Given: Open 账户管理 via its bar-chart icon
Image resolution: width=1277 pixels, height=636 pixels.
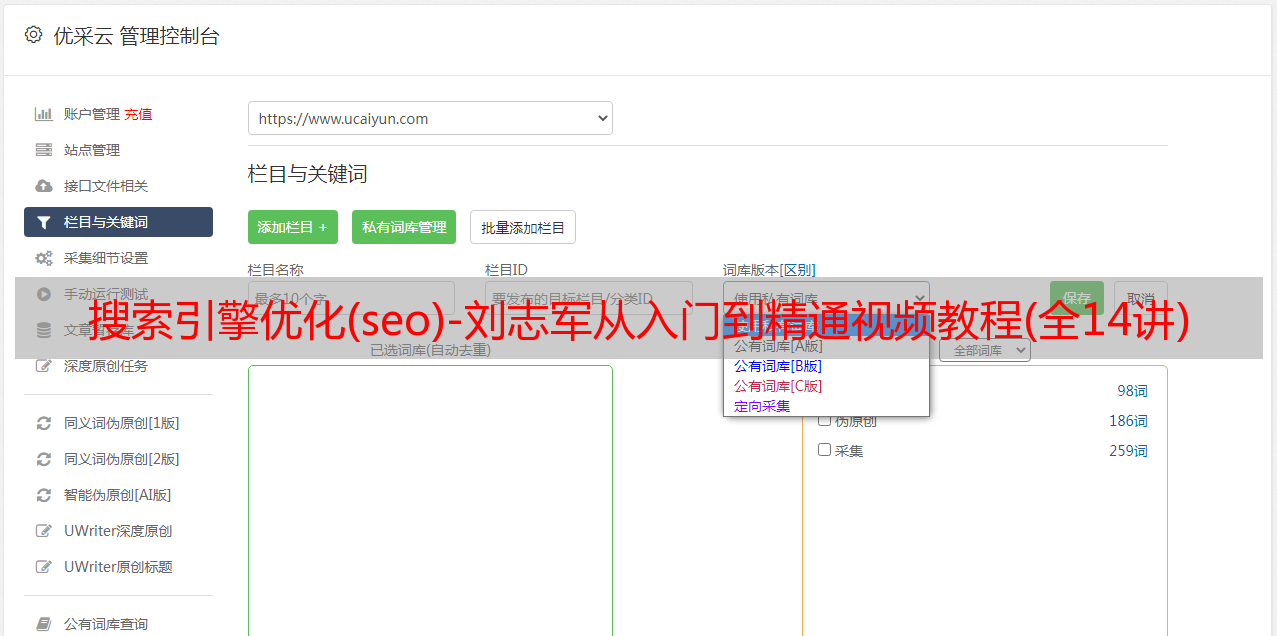Looking at the screenshot, I should point(44,114).
